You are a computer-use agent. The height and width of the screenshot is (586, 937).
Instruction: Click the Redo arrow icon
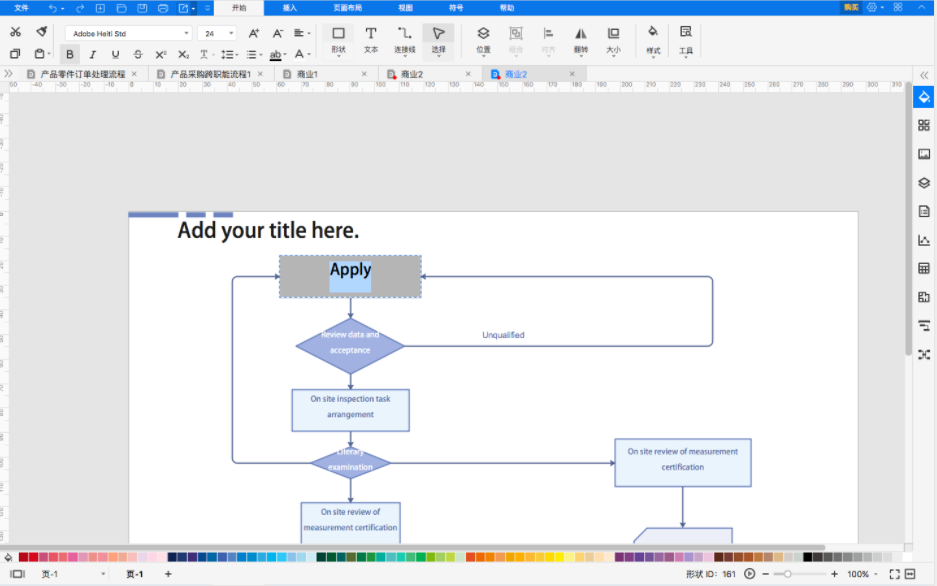point(80,8)
